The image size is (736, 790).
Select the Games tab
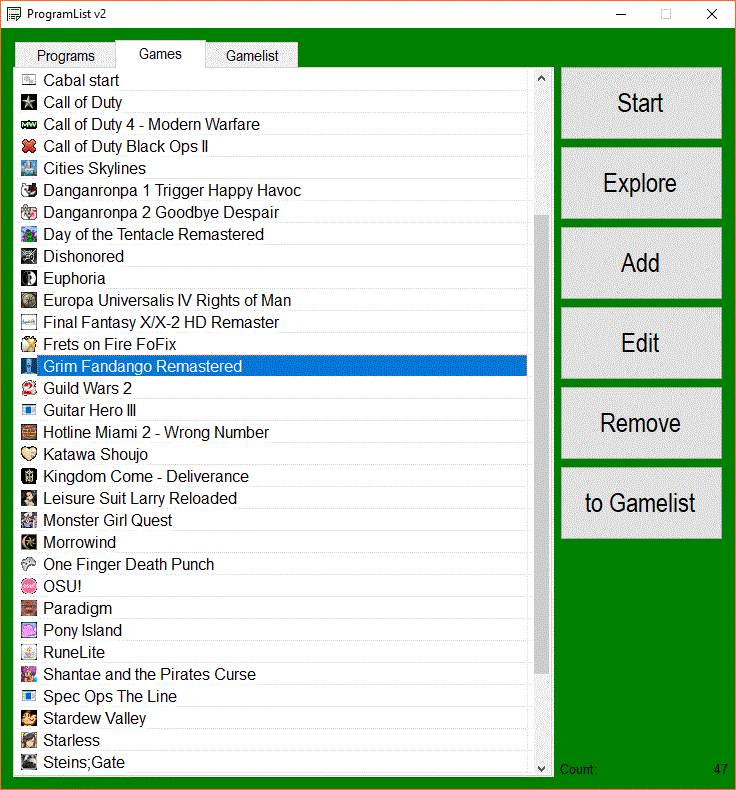pyautogui.click(x=160, y=54)
